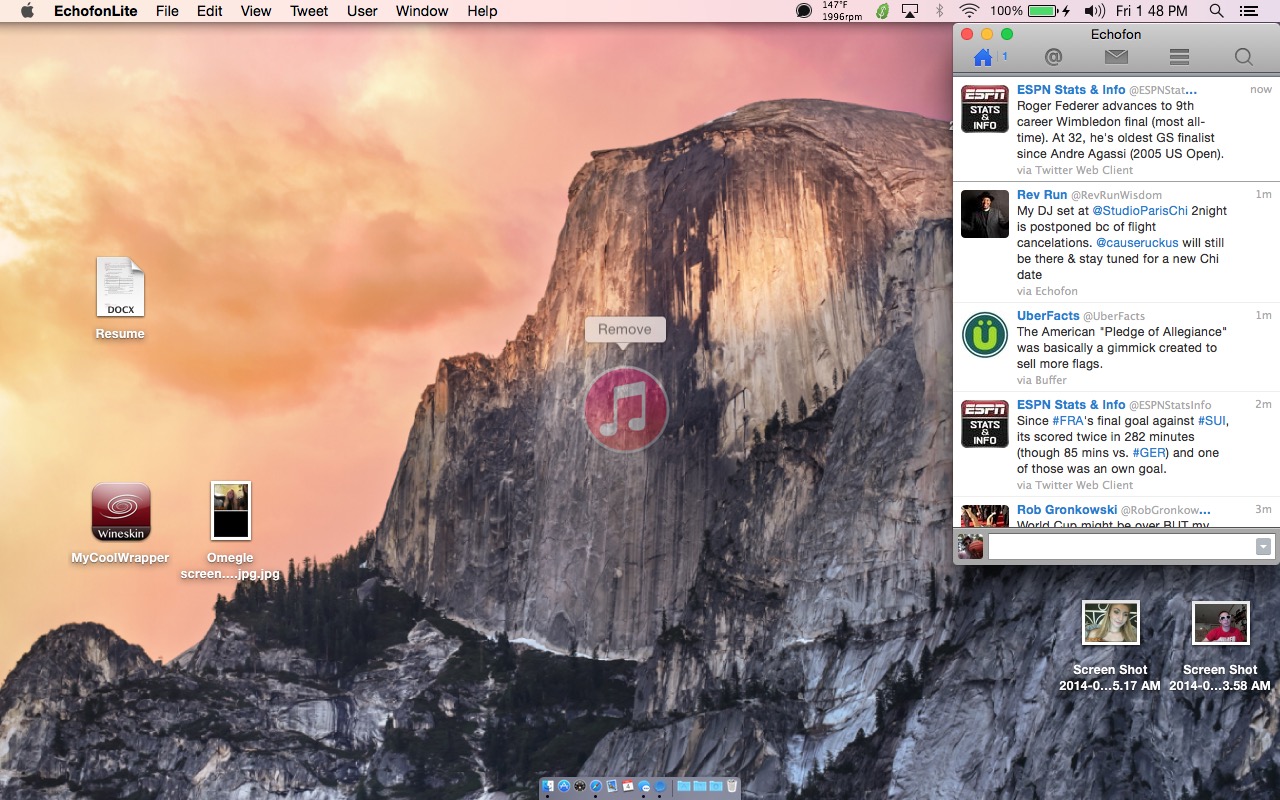Click the battery status indicator
This screenshot has width=1280, height=800.
coord(1030,11)
